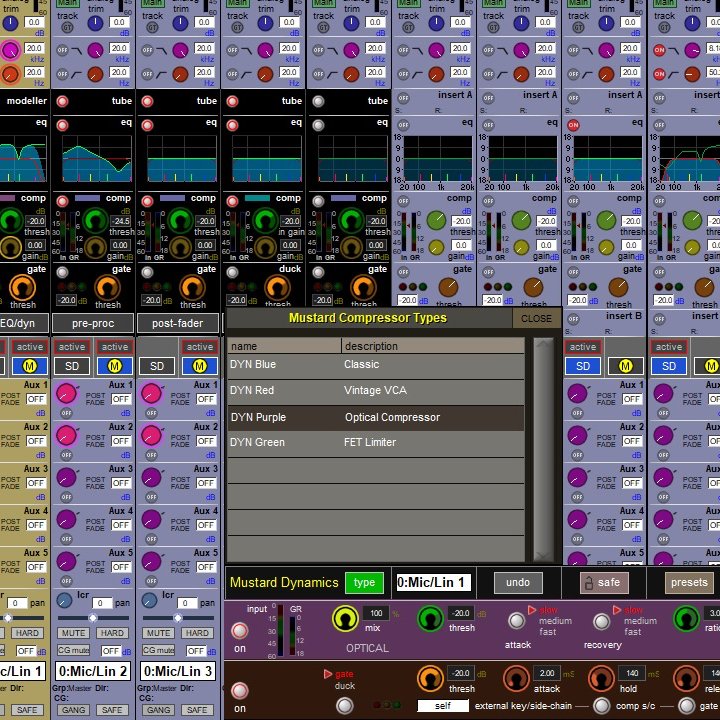The height and width of the screenshot is (720, 720).
Task: Click the yellow M button on Mic/Lin 3 channel
Action: [199, 366]
